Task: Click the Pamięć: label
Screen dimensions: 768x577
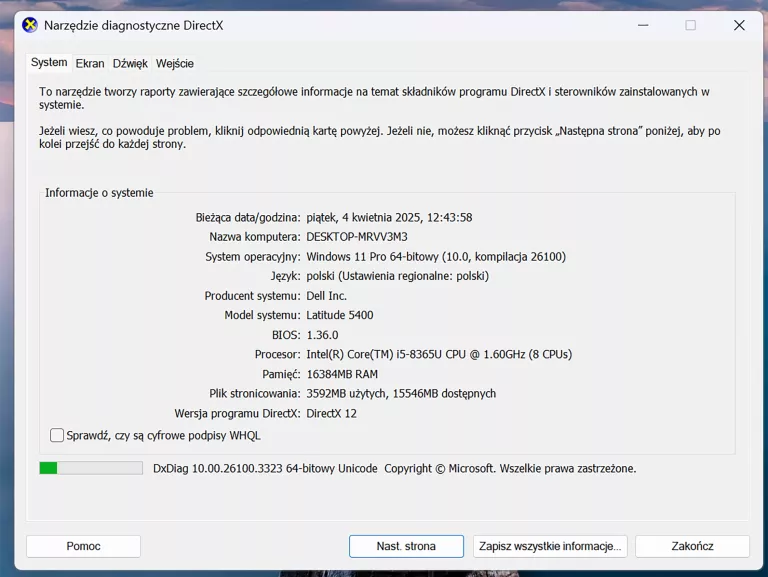Action: [x=281, y=375]
